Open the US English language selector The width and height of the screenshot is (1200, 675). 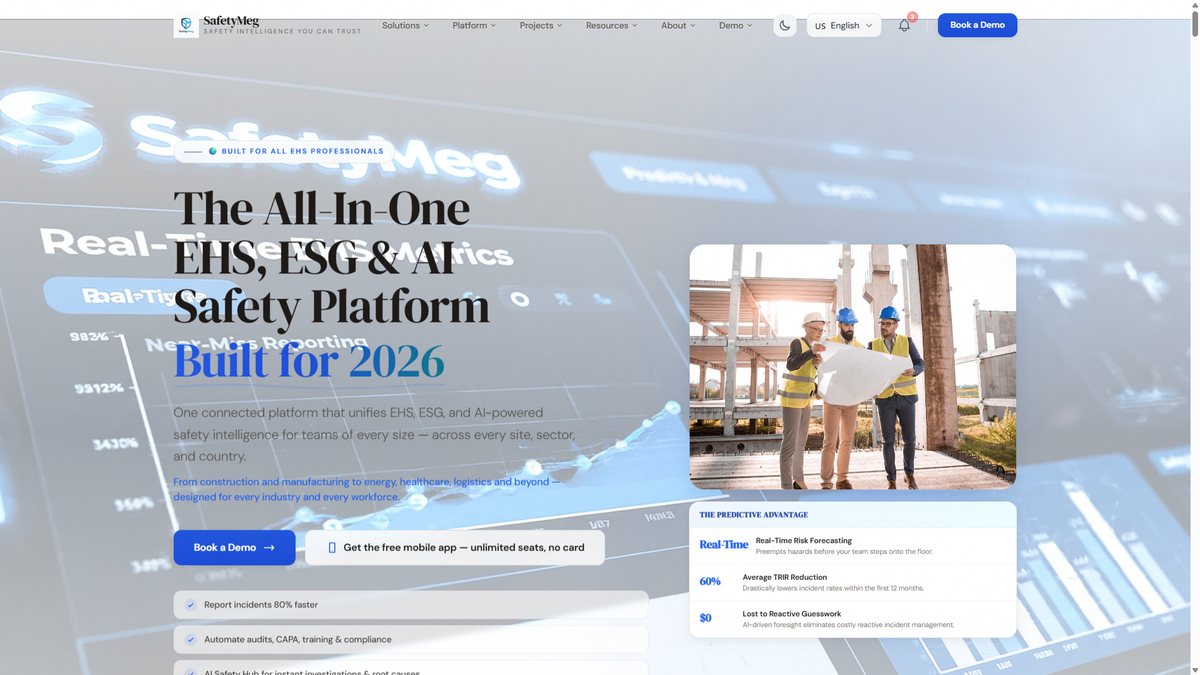point(844,25)
